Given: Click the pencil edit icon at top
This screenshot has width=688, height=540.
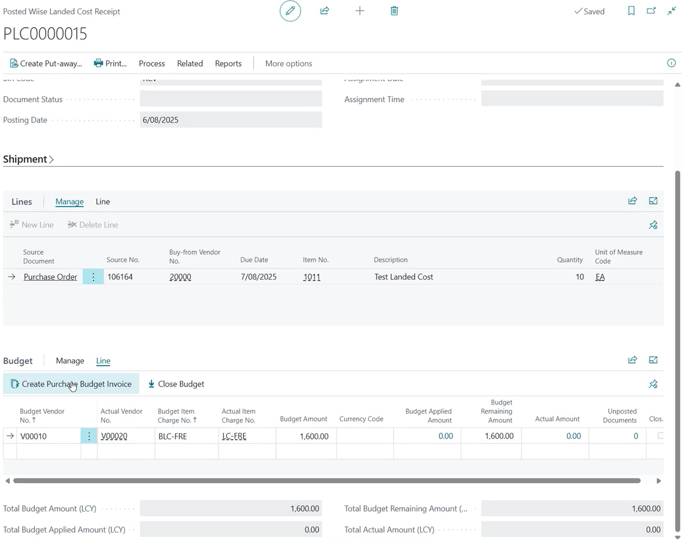Looking at the screenshot, I should tap(290, 11).
